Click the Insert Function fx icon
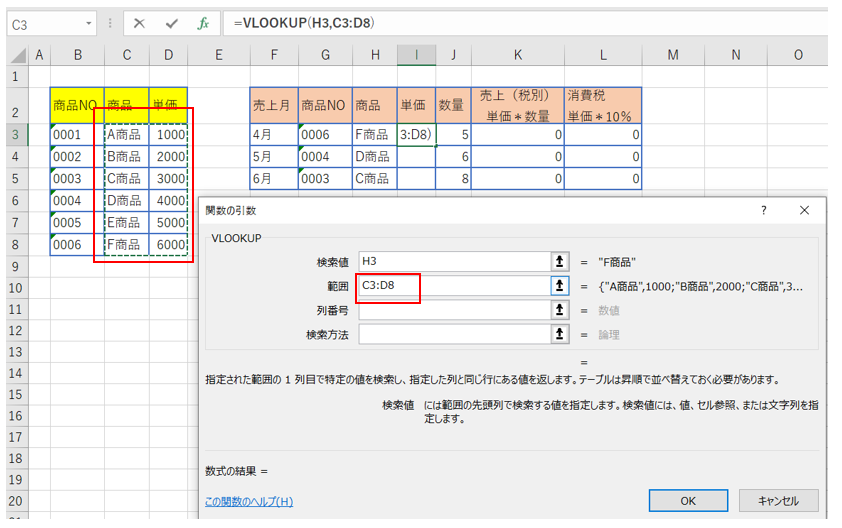This screenshot has width=842, height=528. [x=203, y=23]
